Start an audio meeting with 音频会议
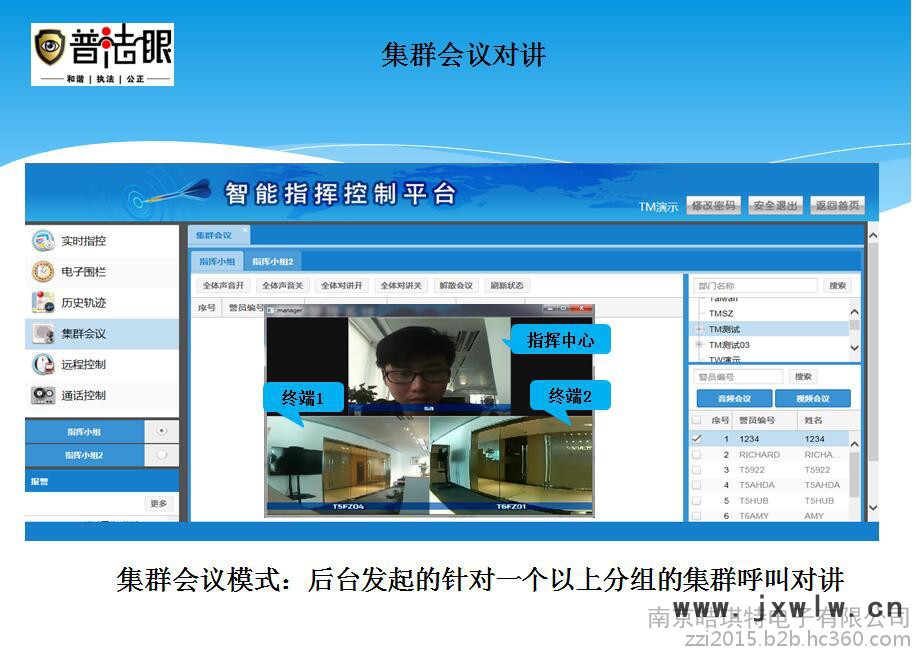 [x=734, y=399]
